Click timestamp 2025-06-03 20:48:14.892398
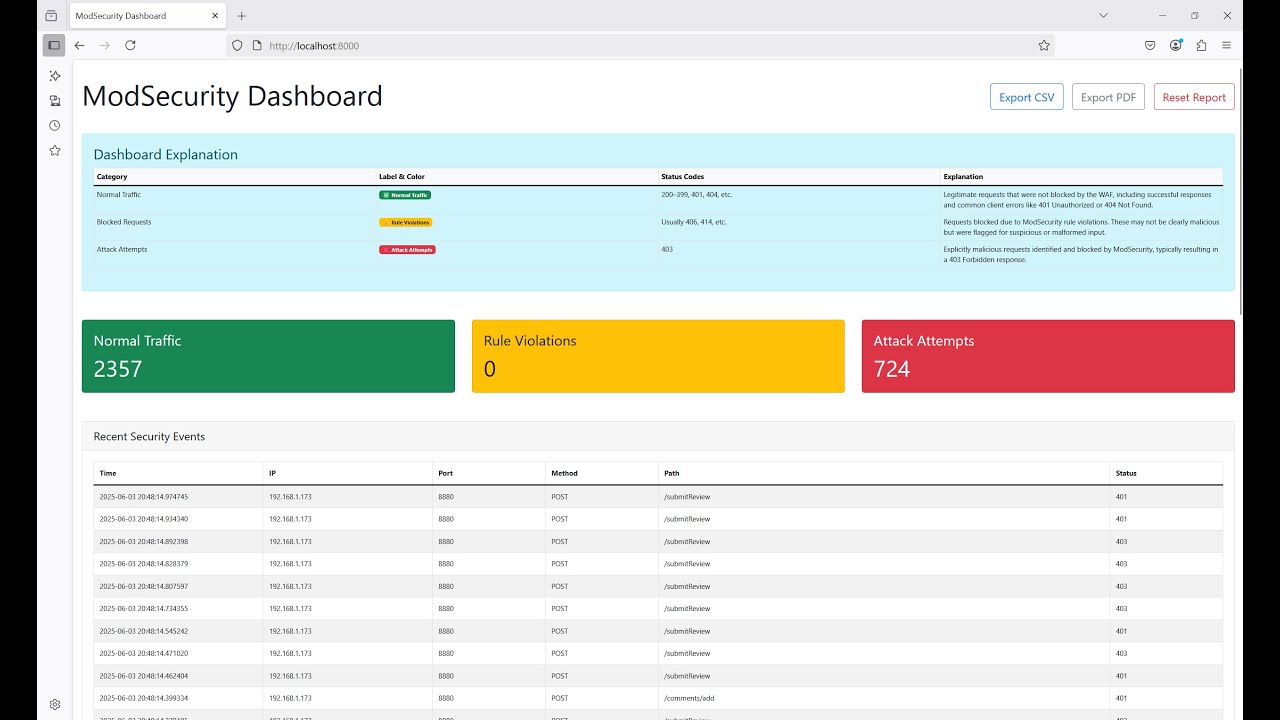 (144, 542)
